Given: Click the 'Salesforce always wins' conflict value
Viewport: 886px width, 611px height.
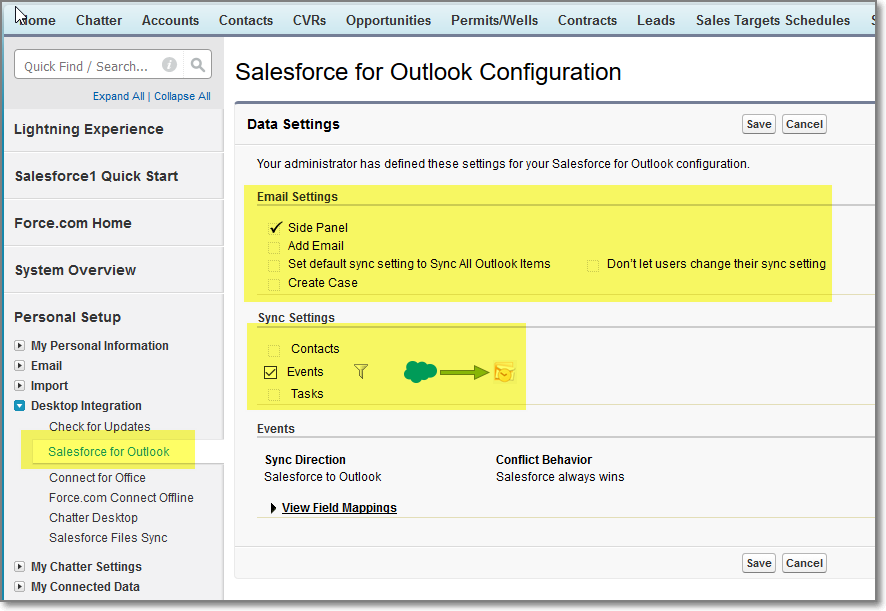Looking at the screenshot, I should coord(560,477).
